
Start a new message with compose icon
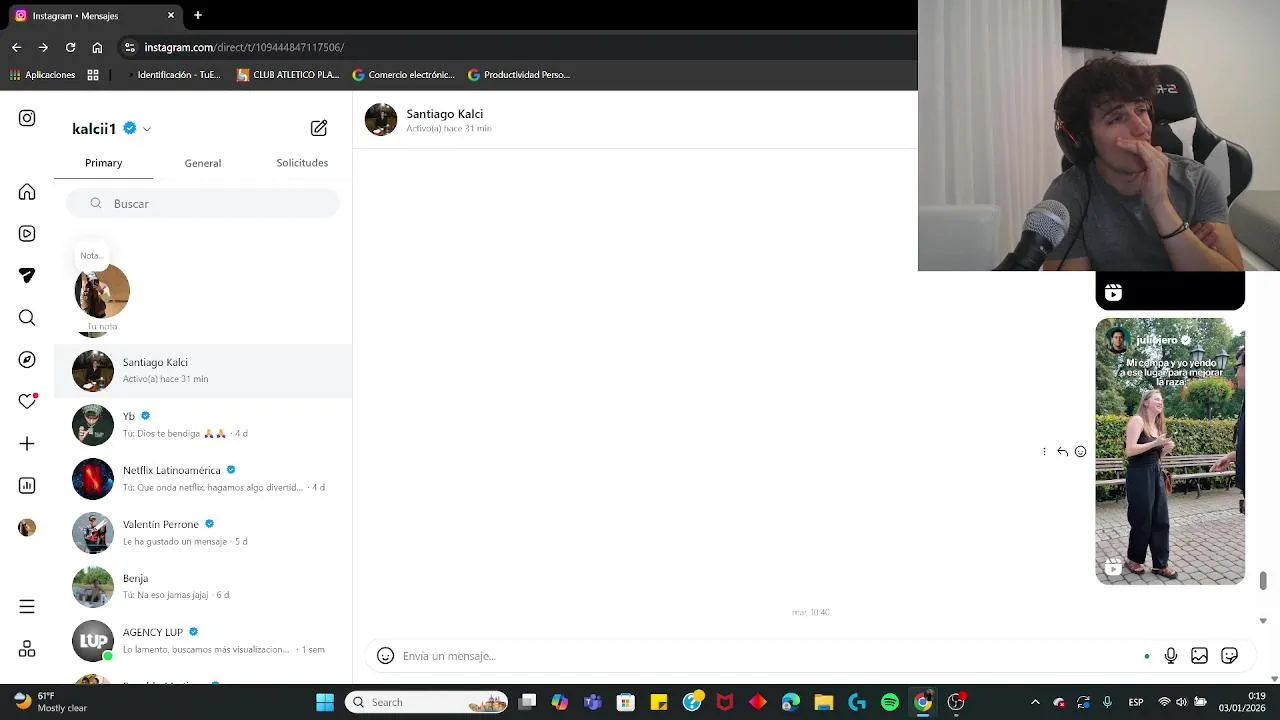point(319,128)
